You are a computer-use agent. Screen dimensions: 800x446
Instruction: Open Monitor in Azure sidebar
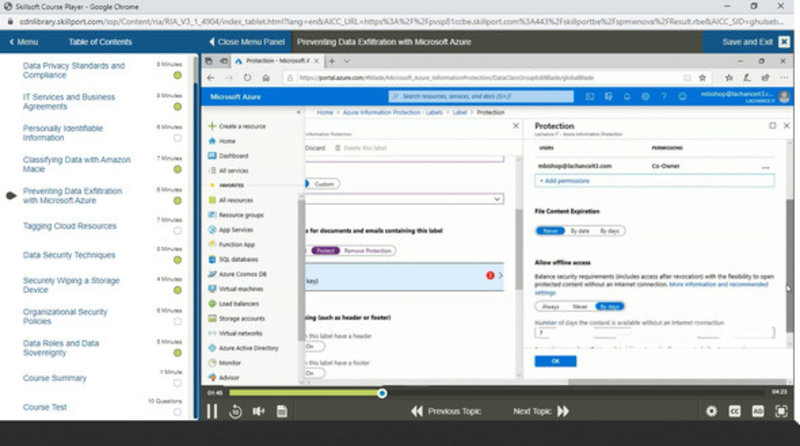[224, 363]
